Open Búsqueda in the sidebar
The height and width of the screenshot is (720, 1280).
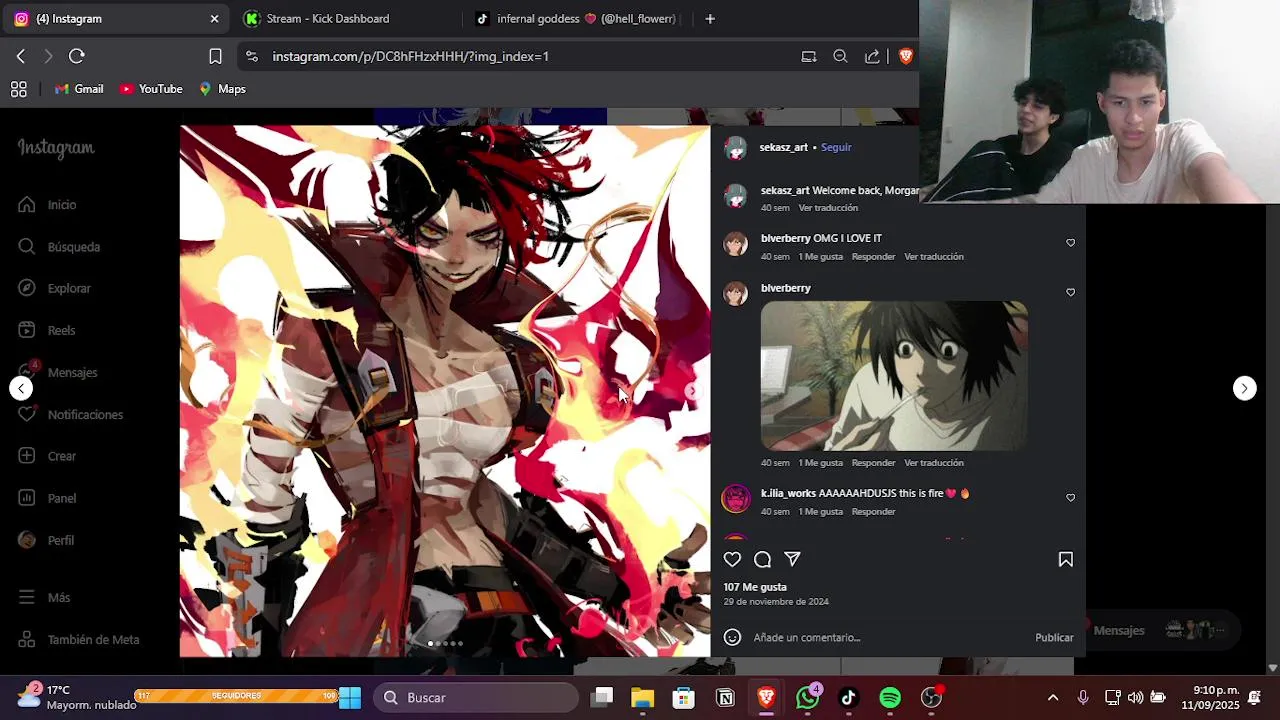pos(59,246)
